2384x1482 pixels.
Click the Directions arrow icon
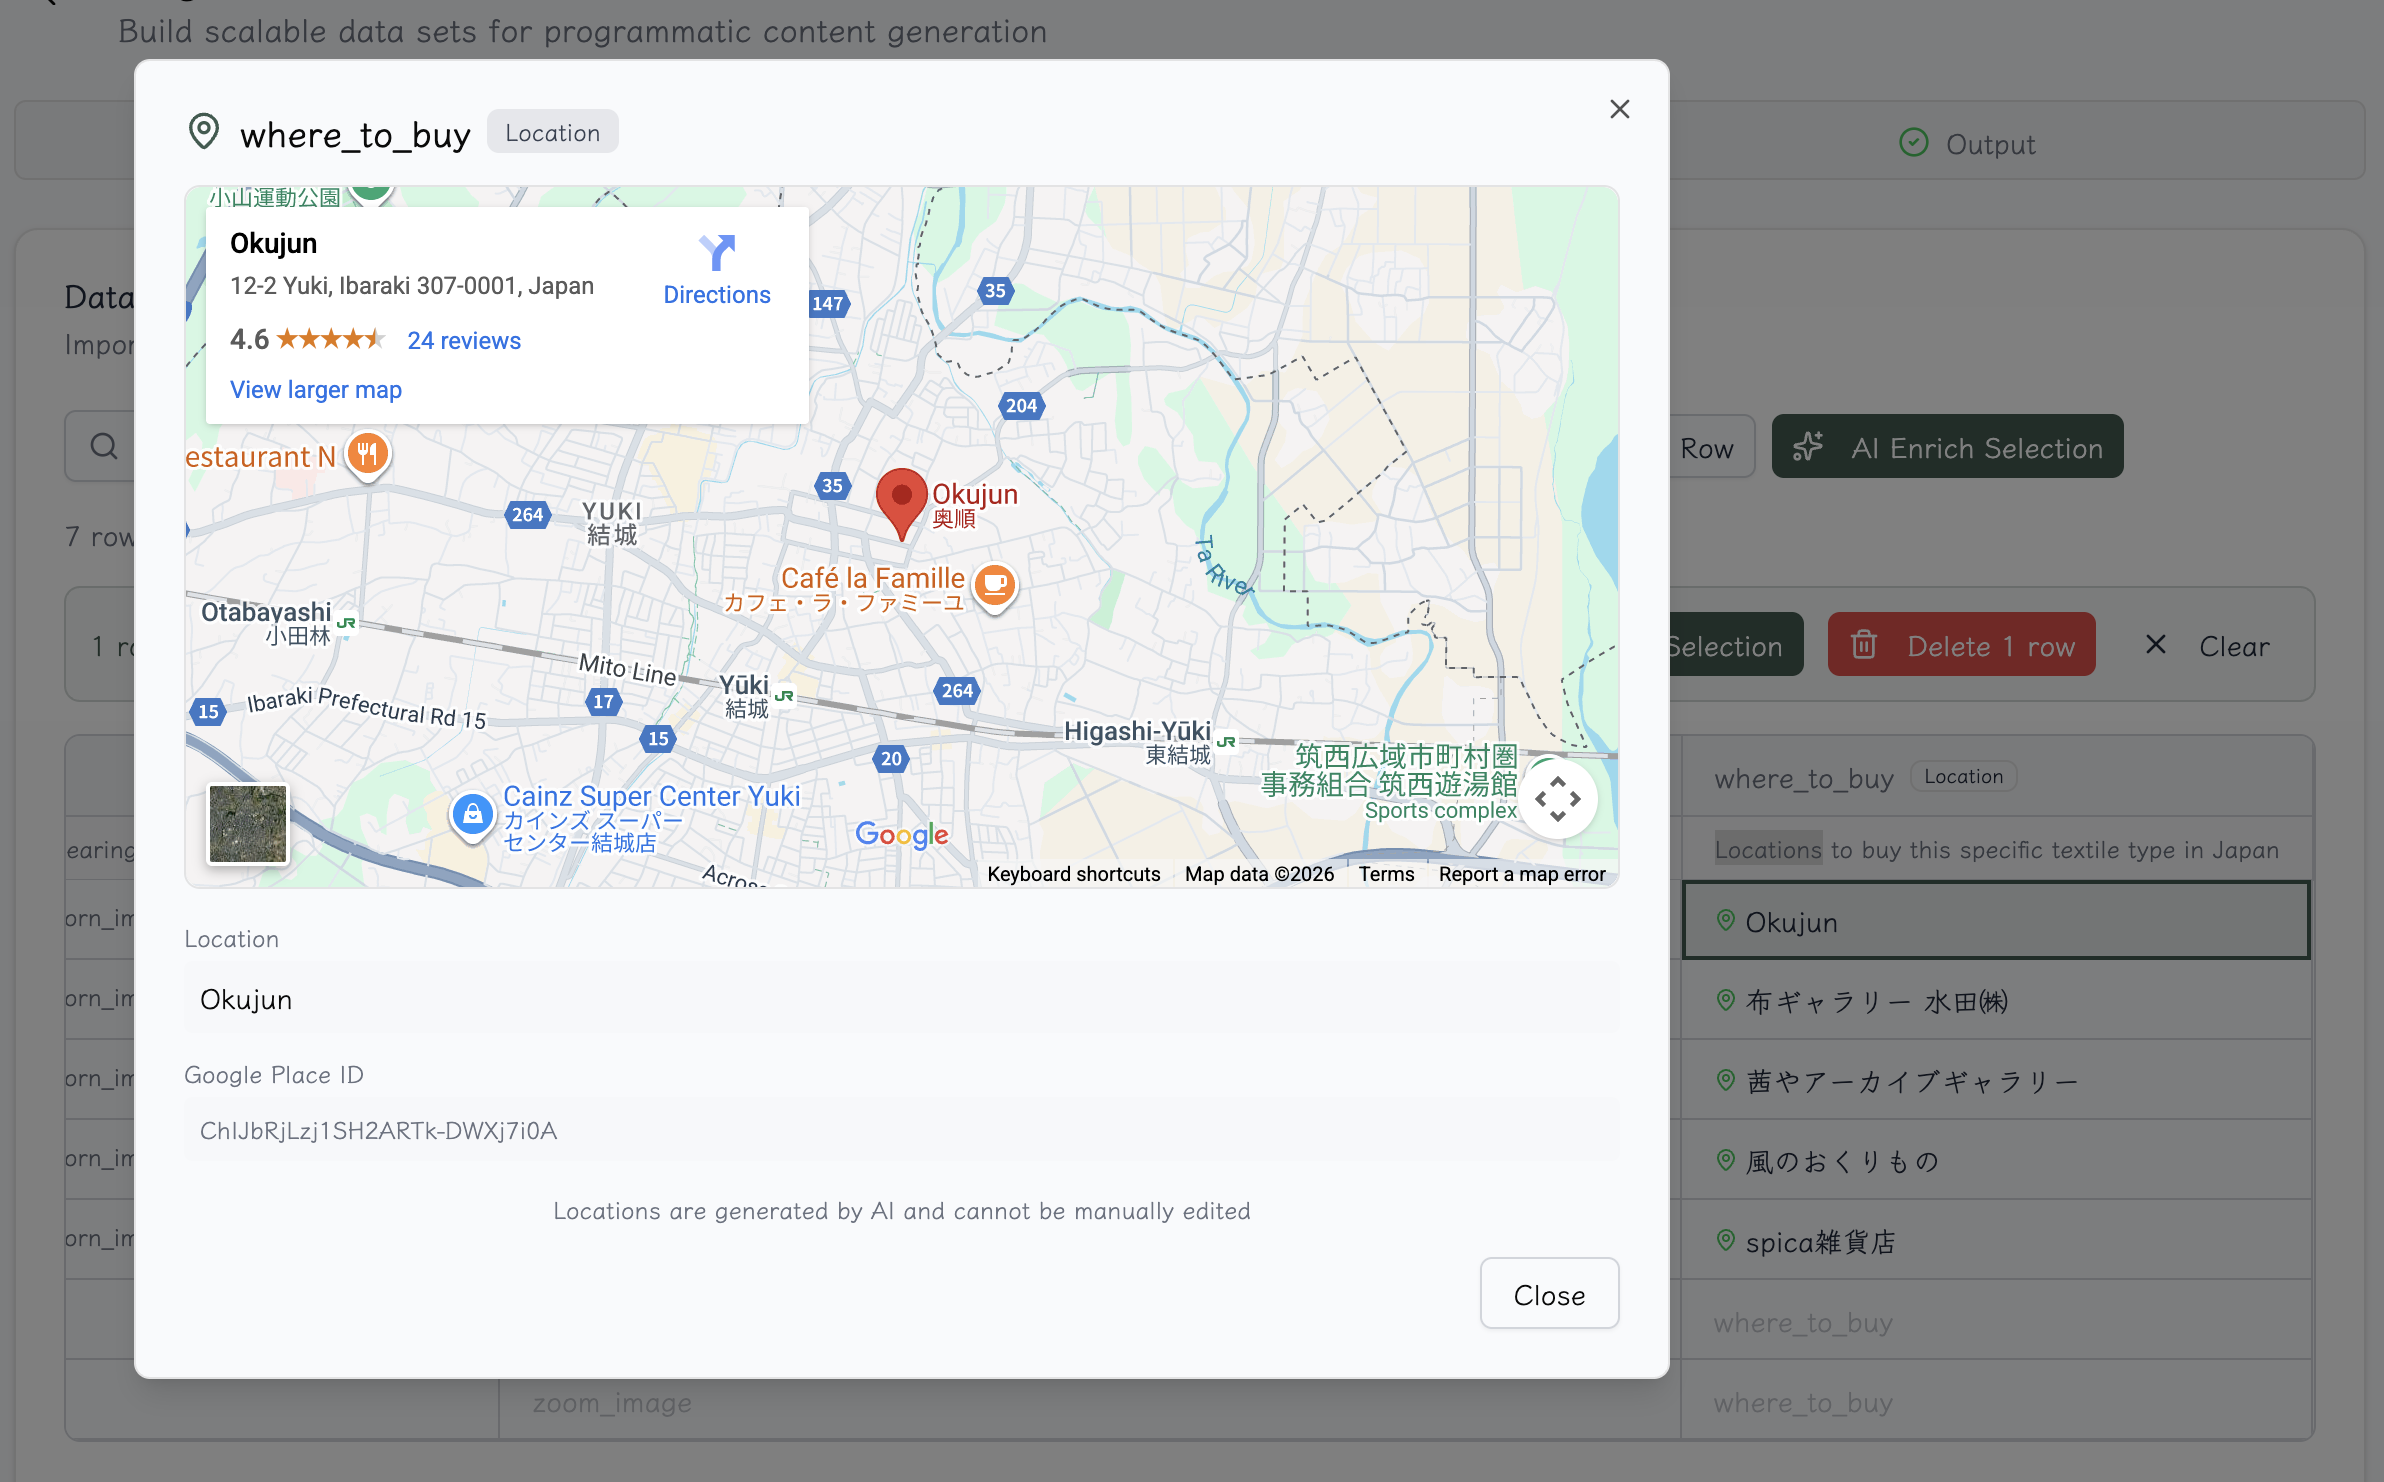pyautogui.click(x=717, y=253)
